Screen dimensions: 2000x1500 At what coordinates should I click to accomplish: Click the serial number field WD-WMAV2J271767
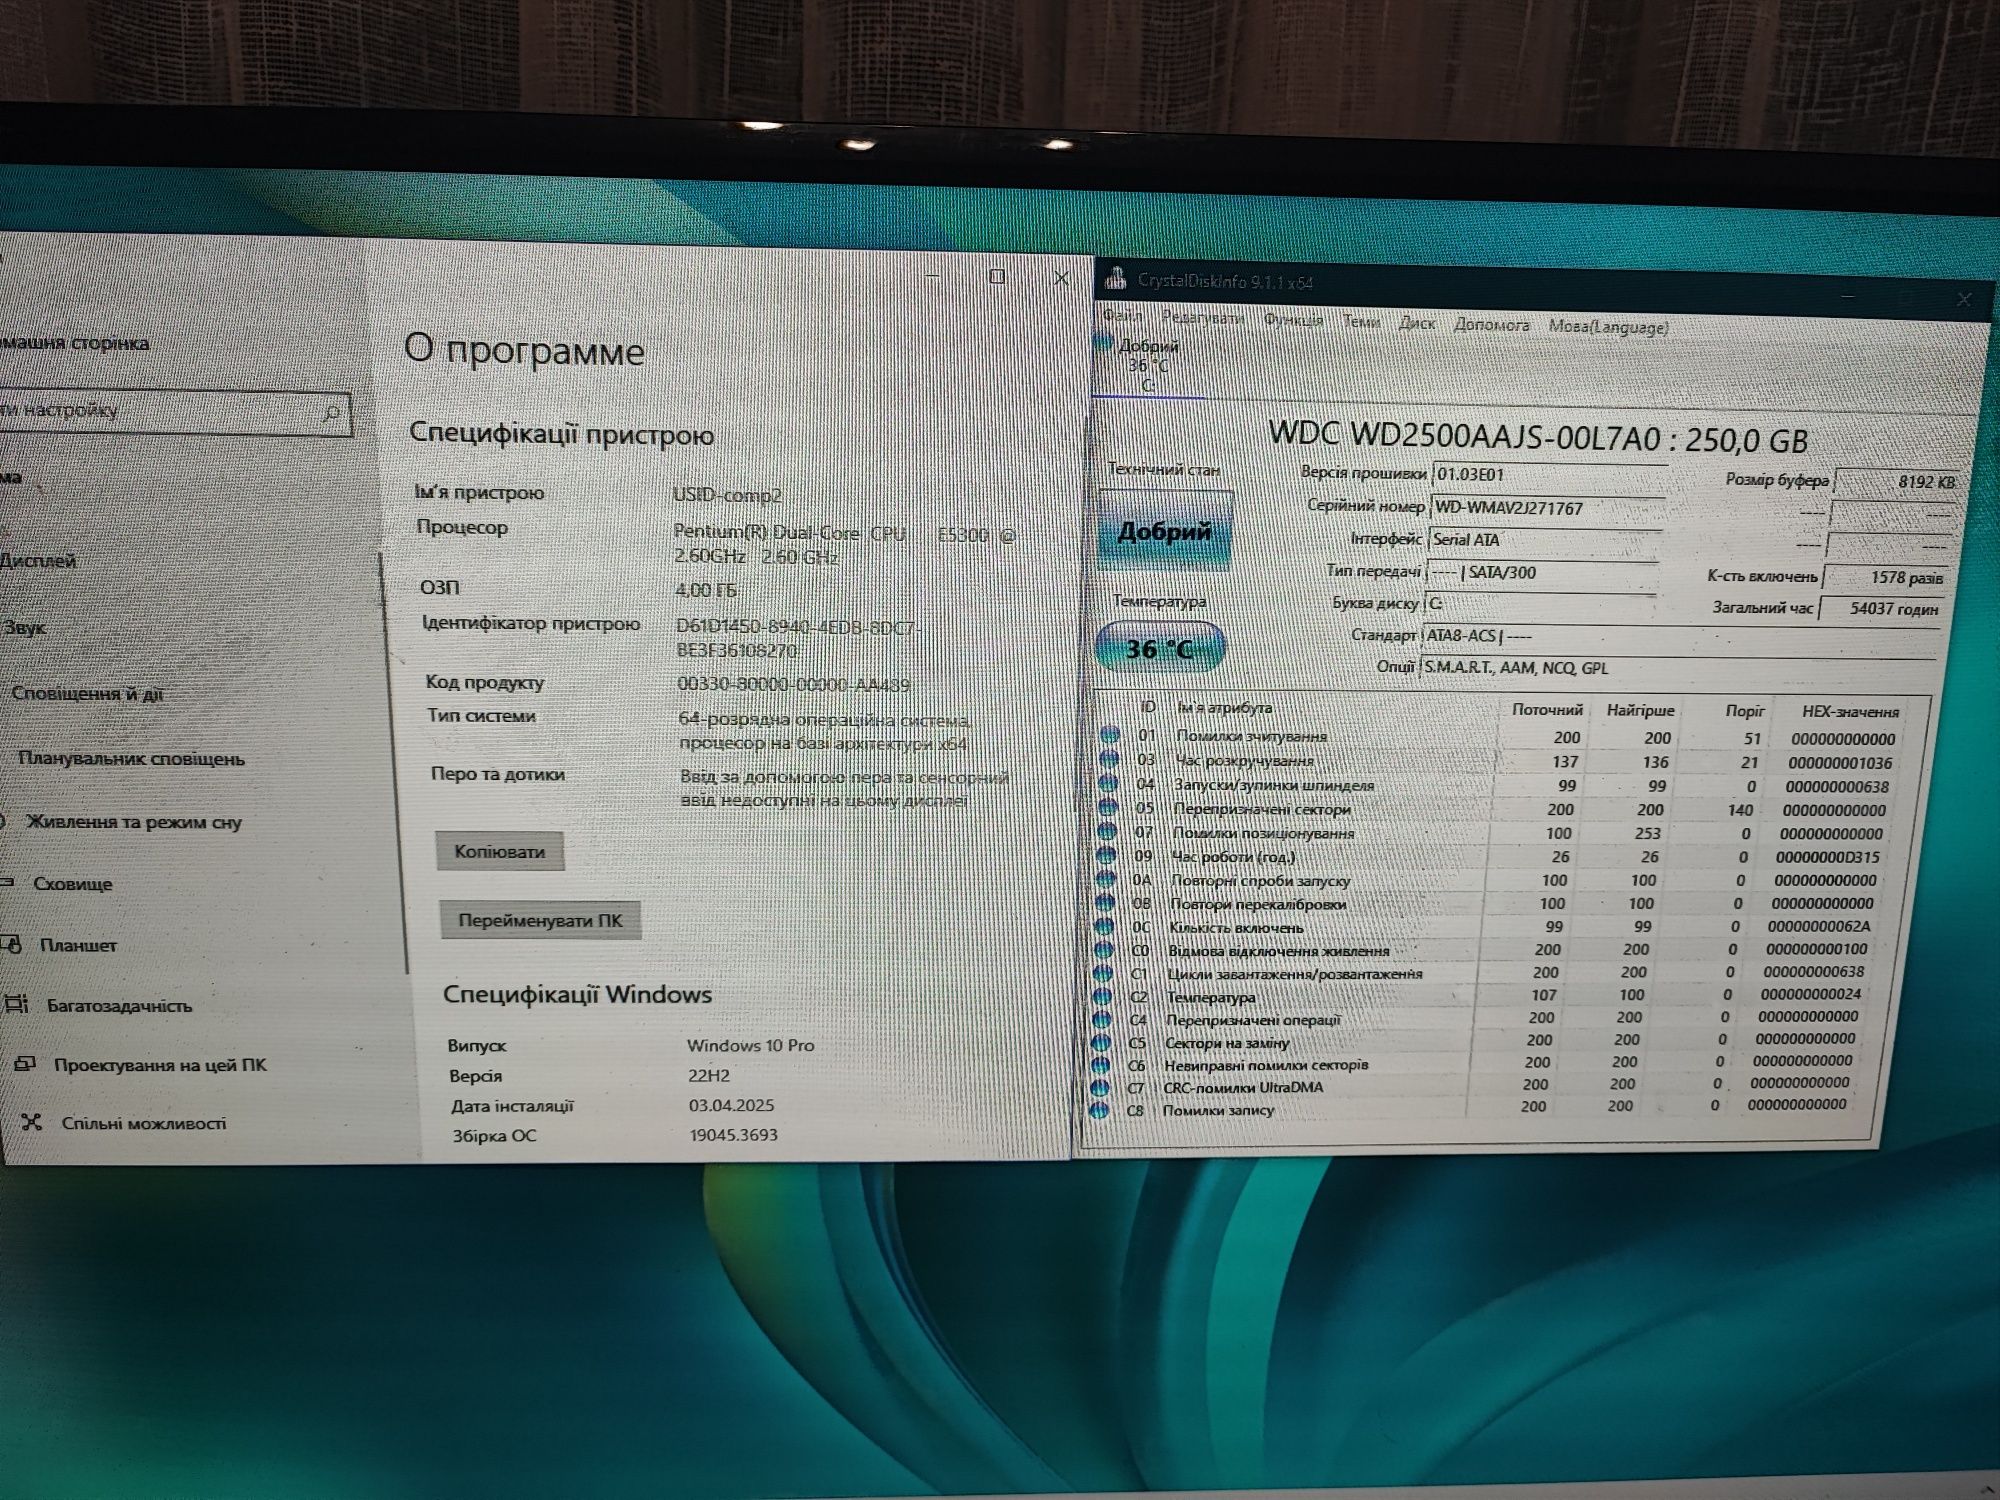tap(1548, 508)
